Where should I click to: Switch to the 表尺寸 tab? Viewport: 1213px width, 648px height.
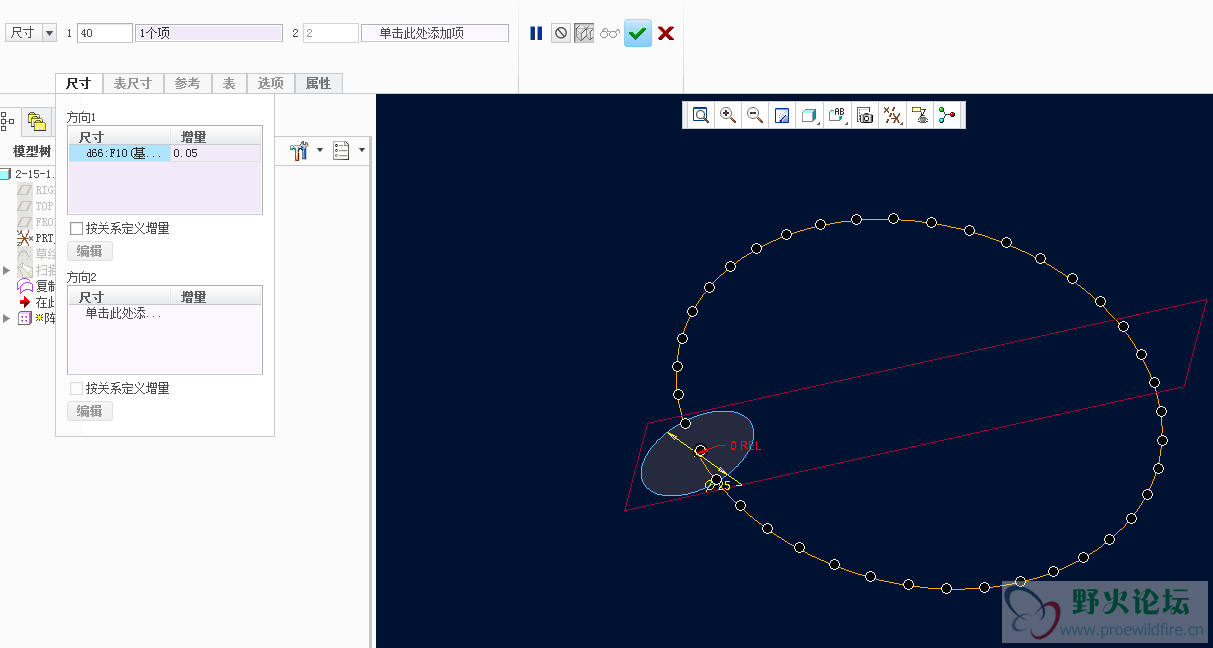coord(133,83)
